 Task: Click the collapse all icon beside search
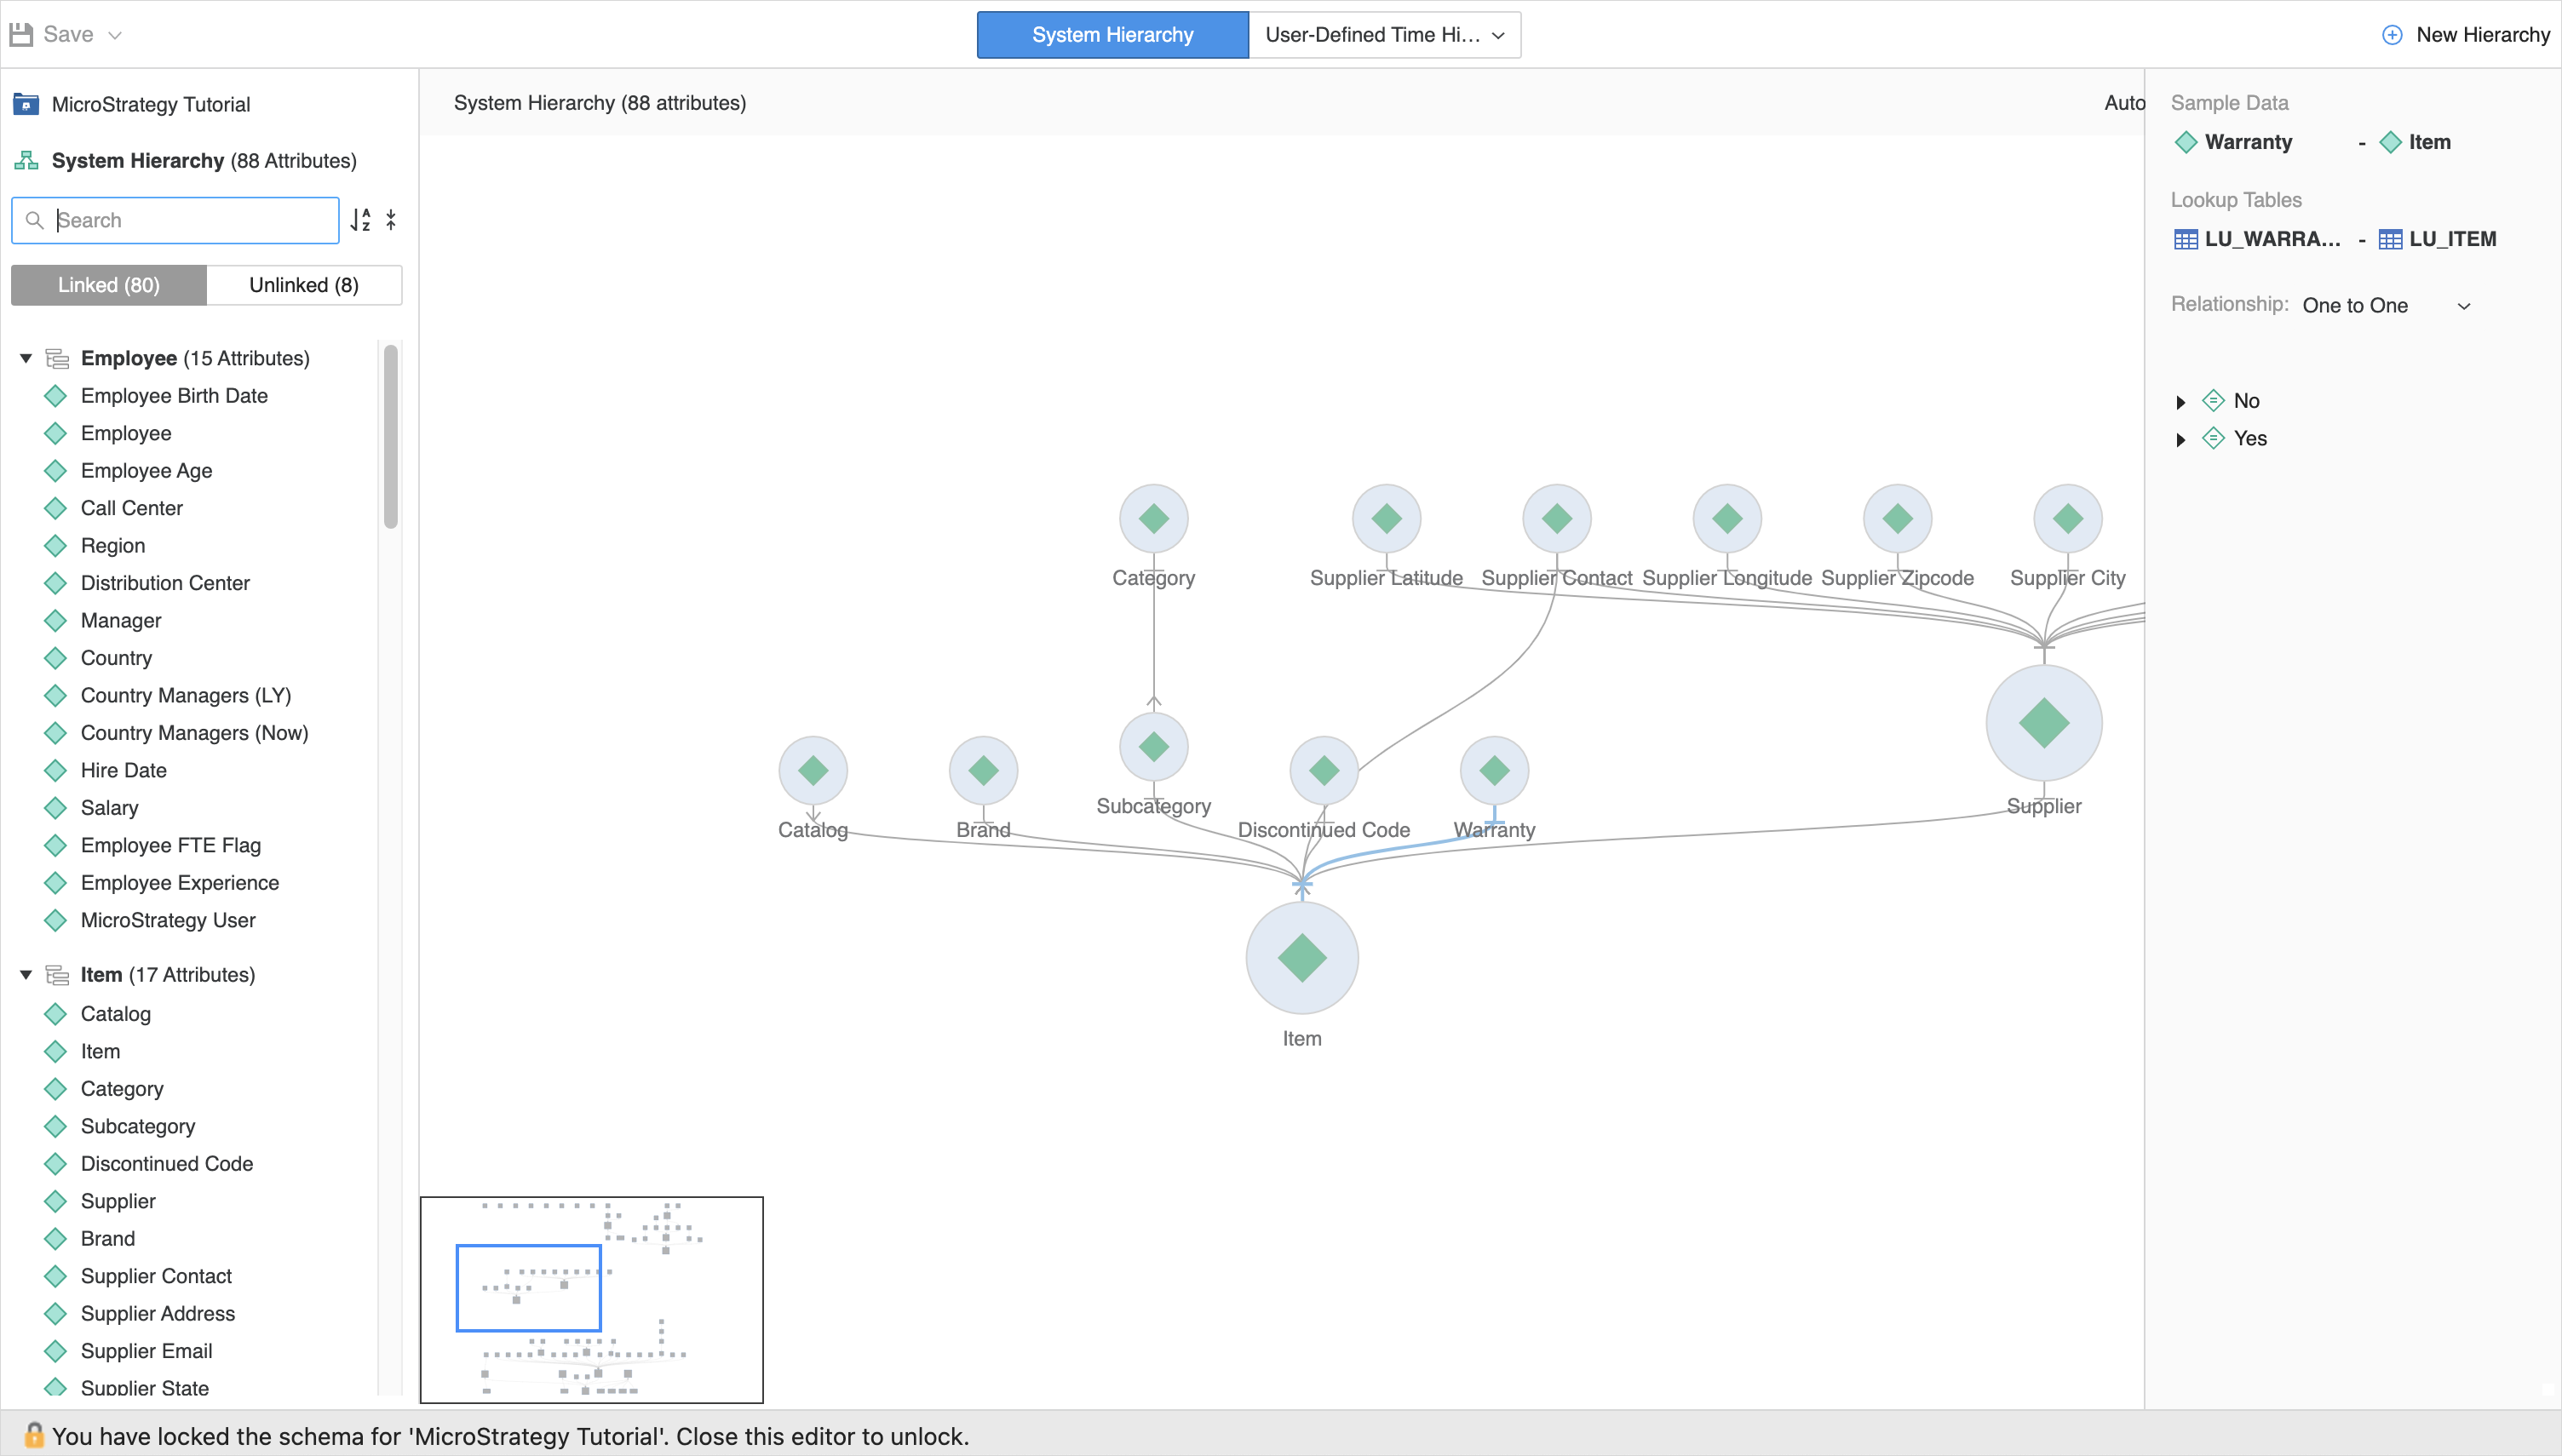click(x=391, y=220)
